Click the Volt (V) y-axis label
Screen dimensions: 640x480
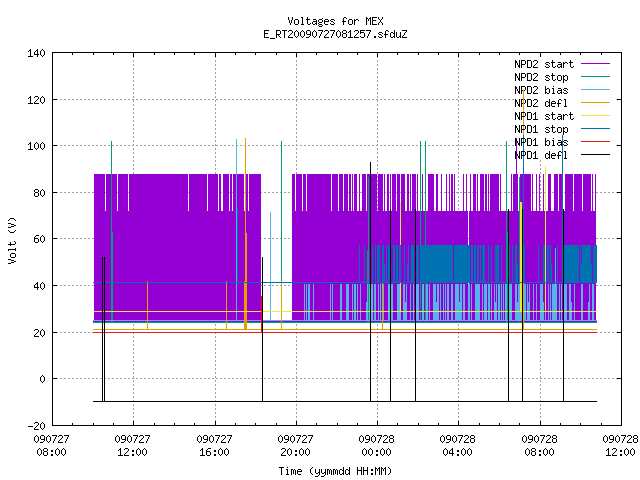(12, 240)
